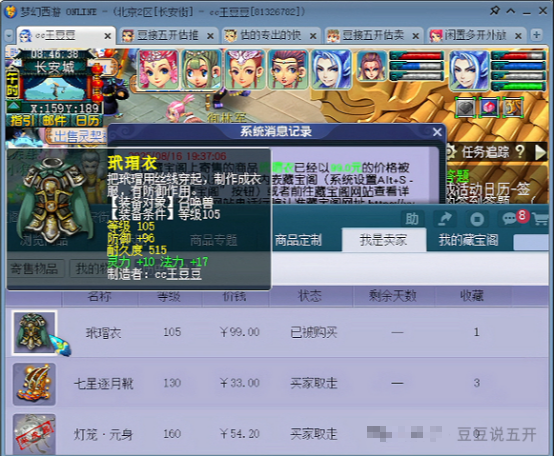This screenshot has height=457, width=554.
Task: Sort by the 价钱 column header
Action: pyautogui.click(x=235, y=296)
